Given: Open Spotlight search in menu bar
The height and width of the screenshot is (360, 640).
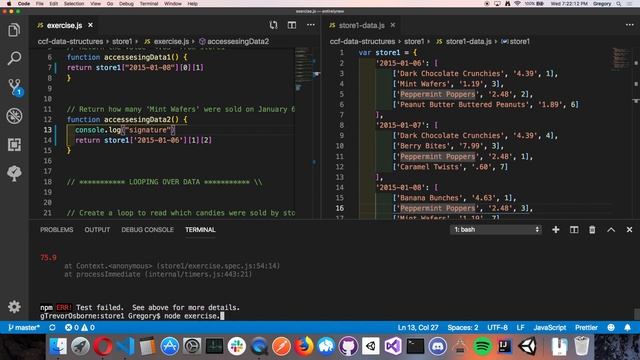Looking at the screenshot, I should (619, 3).
